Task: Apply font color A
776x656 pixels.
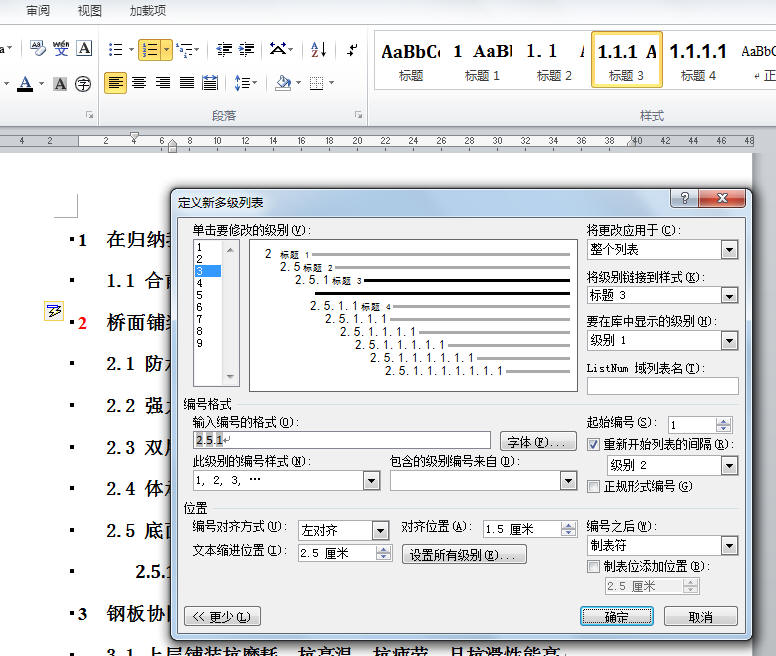Action: pyautogui.click(x=25, y=84)
